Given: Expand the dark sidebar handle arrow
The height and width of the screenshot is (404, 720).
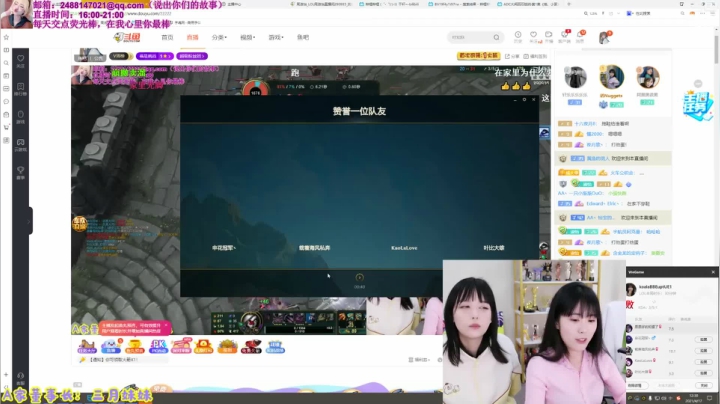Looking at the screenshot, I should [x=29, y=221].
